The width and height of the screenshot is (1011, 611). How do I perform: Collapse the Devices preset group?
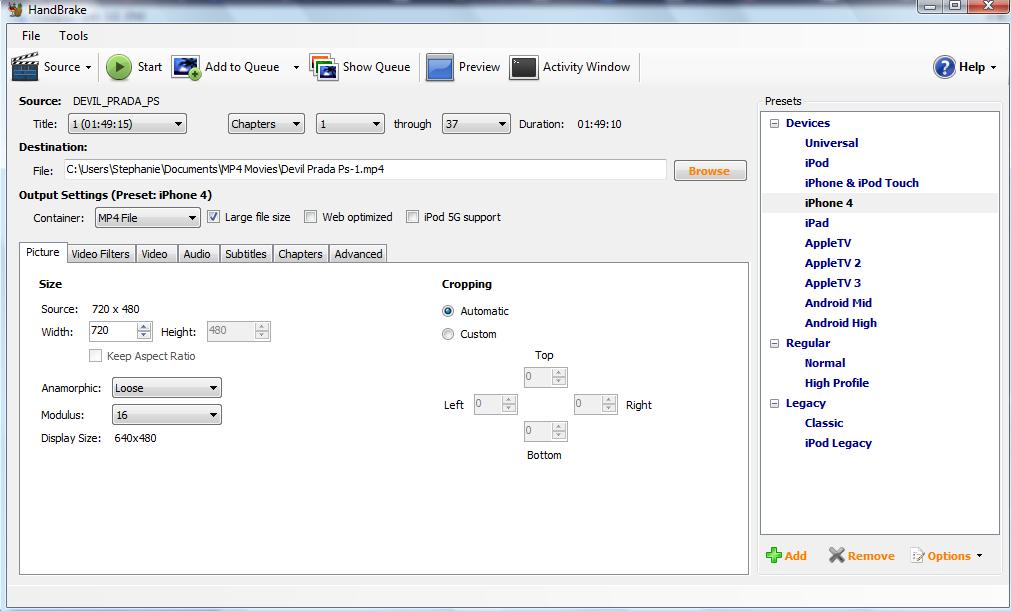(774, 123)
